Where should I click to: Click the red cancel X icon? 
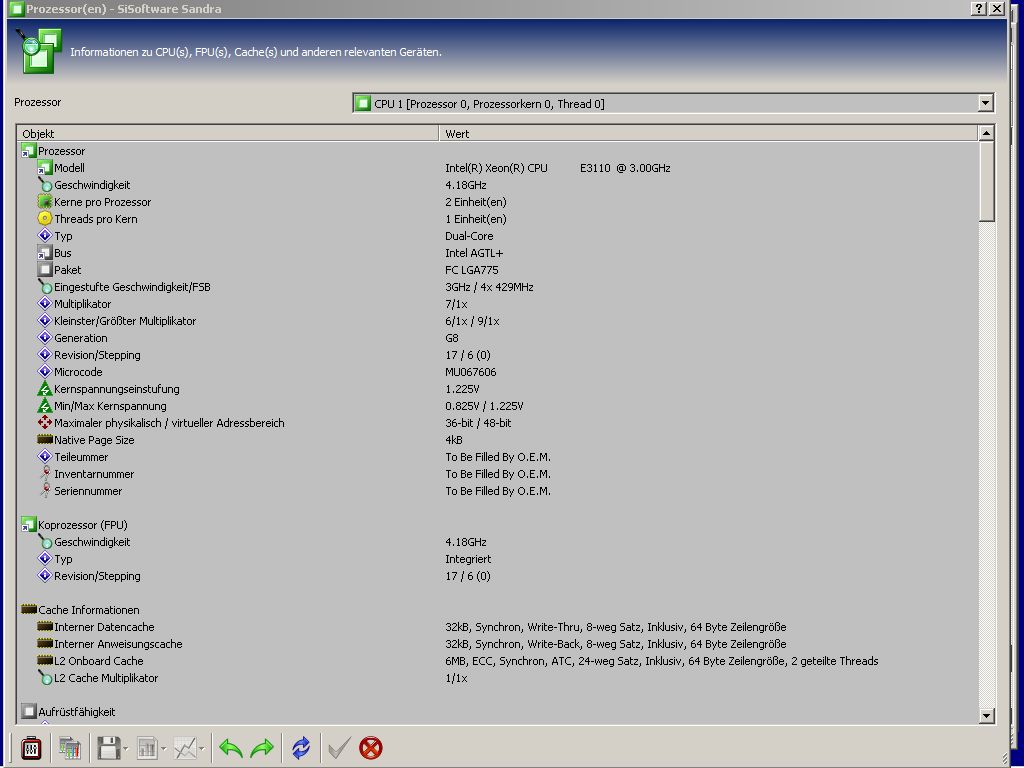click(x=371, y=748)
